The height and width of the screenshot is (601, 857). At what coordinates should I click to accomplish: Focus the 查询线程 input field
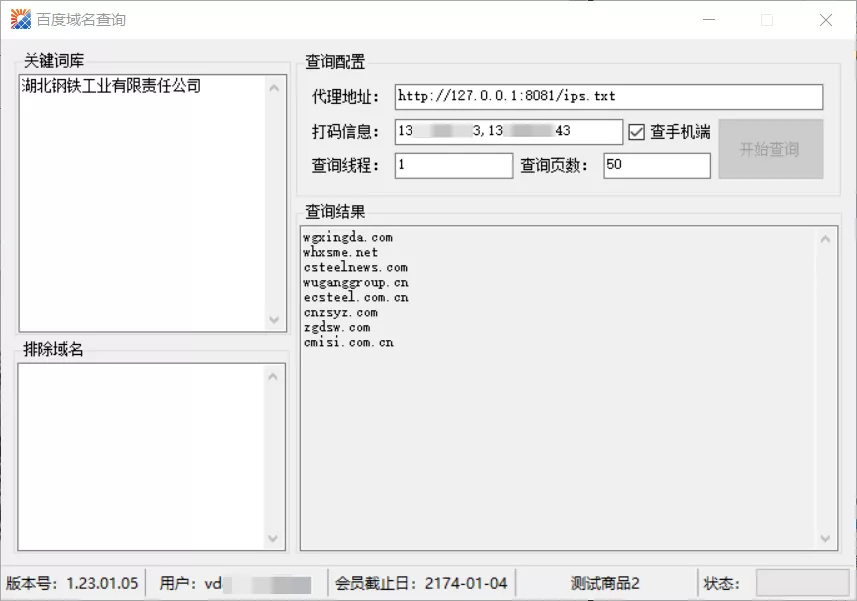tap(454, 166)
